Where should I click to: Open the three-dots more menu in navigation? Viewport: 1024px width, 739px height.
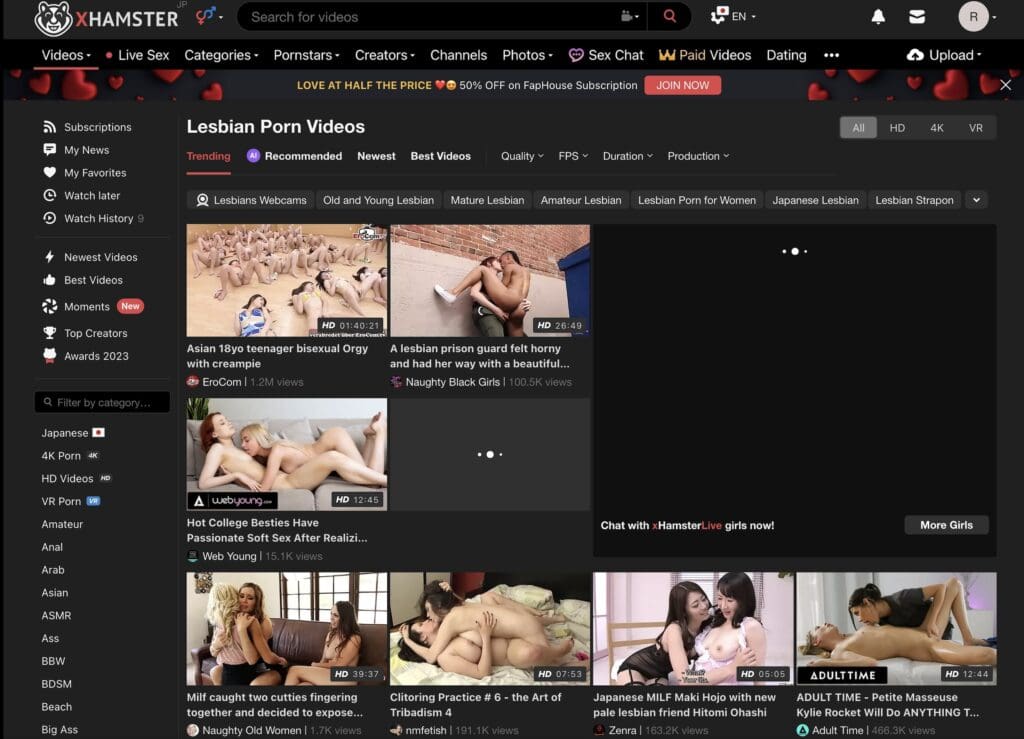tap(831, 55)
